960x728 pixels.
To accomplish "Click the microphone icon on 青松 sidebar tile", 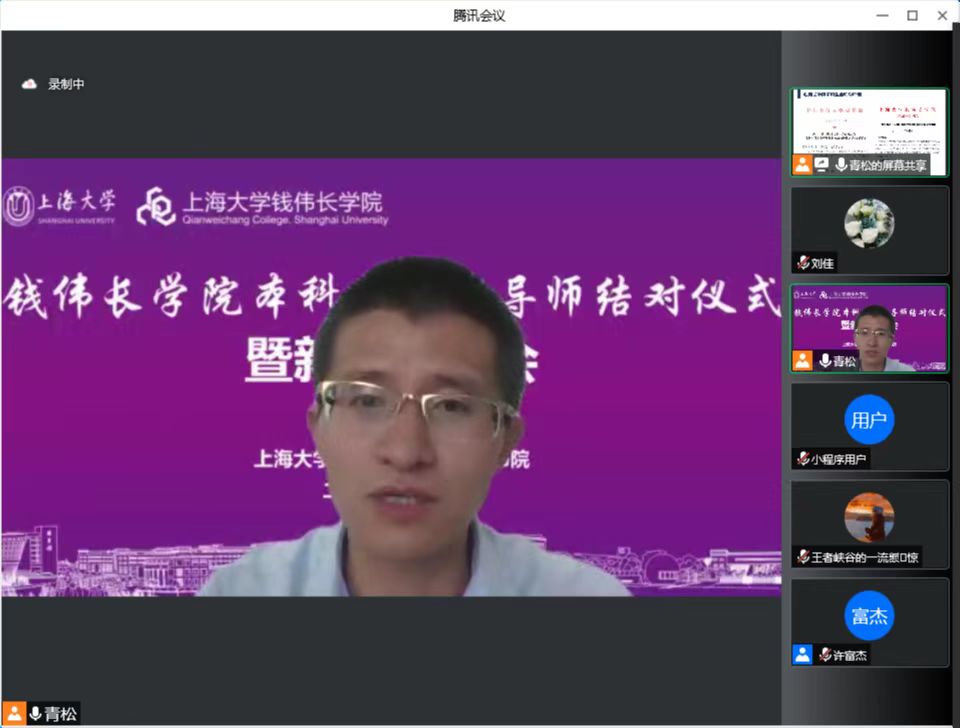I will pyautogui.click(x=825, y=361).
